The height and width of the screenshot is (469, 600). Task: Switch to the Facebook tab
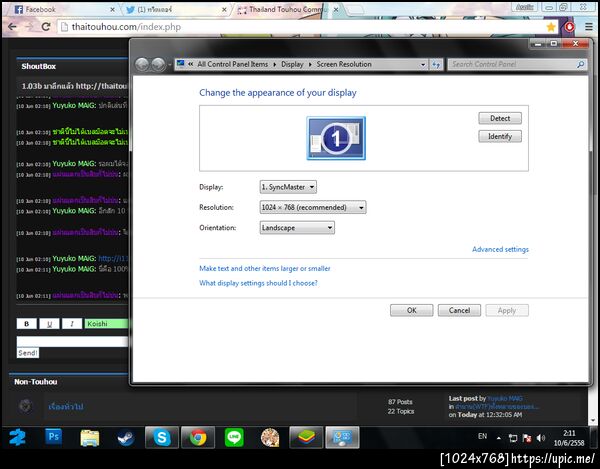[61, 10]
